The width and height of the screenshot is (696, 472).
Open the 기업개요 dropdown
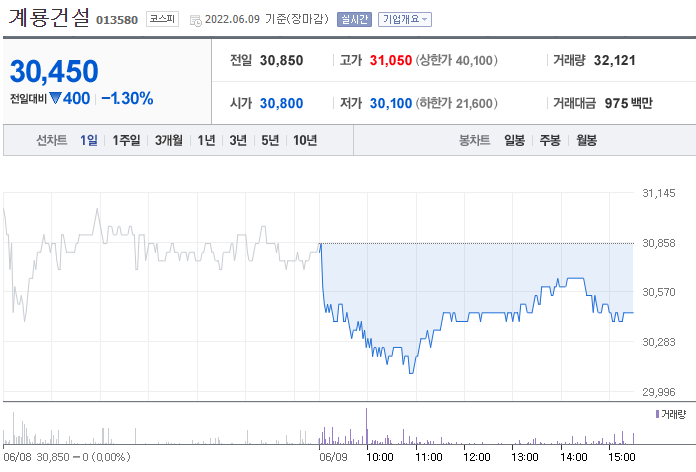coord(405,19)
